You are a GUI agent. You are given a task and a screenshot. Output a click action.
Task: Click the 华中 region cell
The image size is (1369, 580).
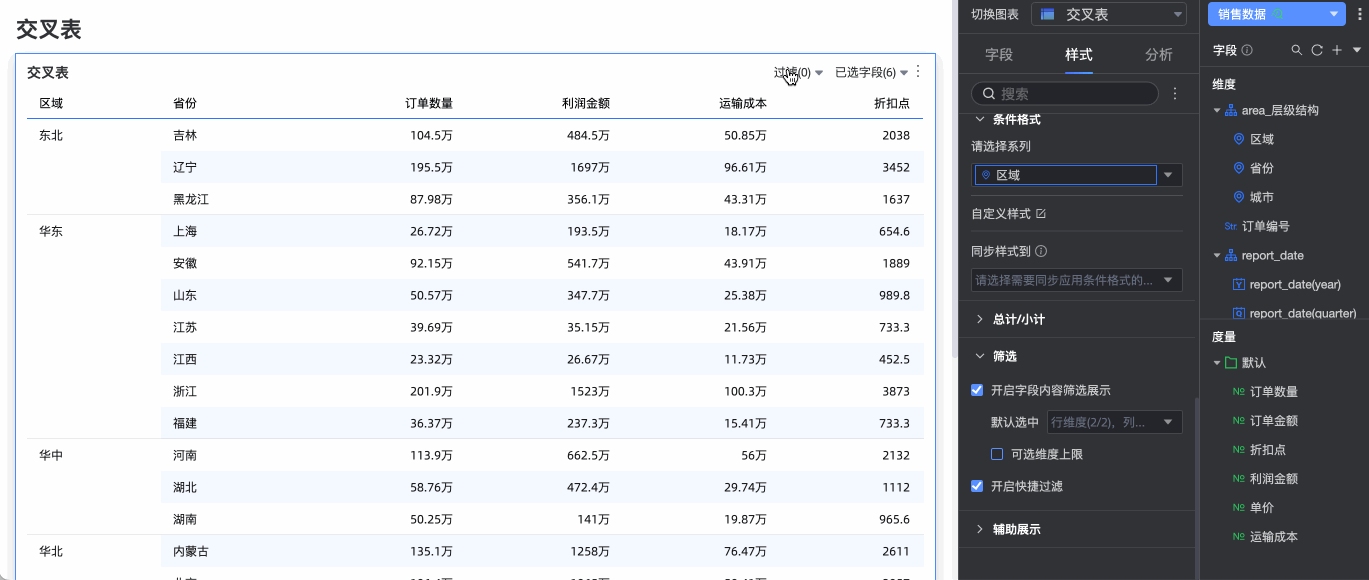tap(51, 455)
